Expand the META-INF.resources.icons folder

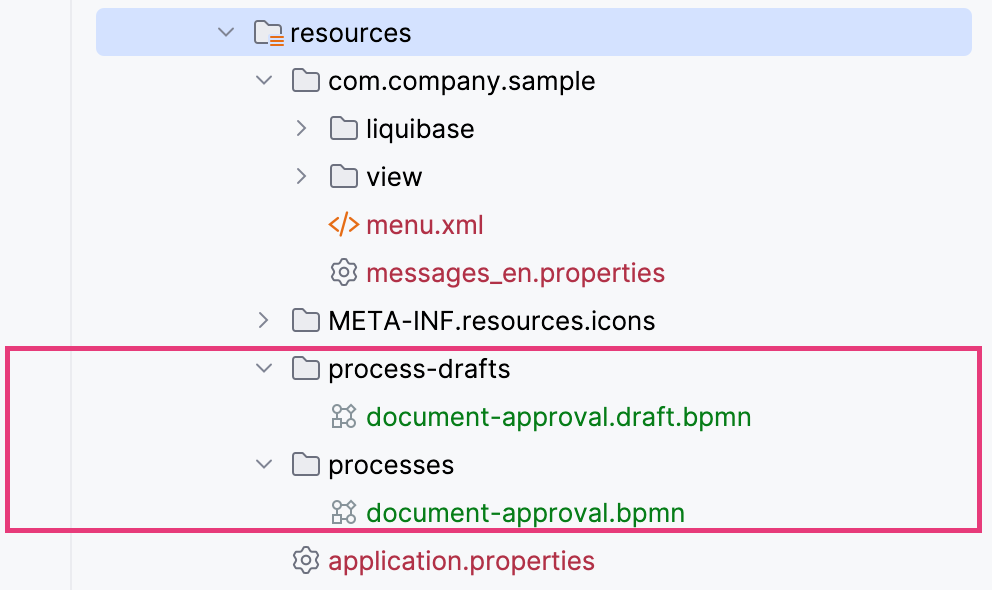263,320
